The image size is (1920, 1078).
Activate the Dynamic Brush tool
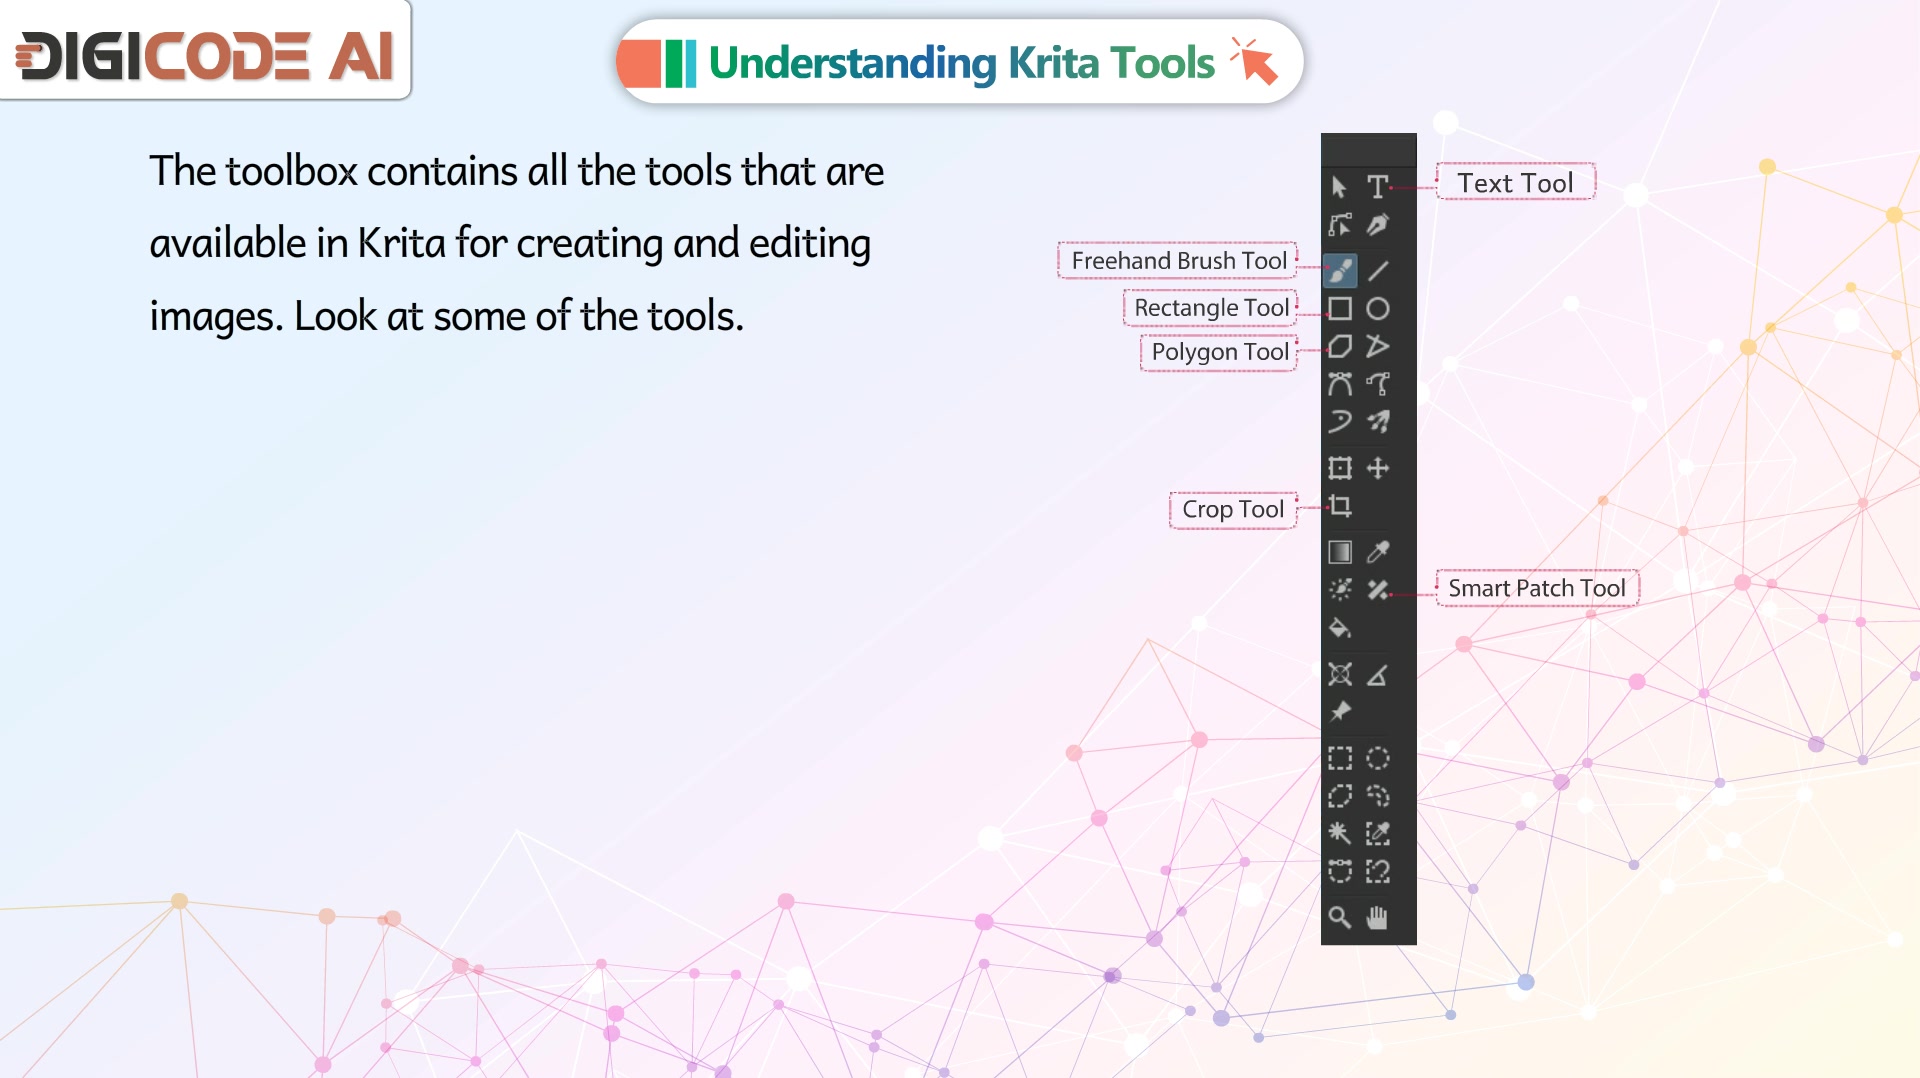click(1340, 422)
